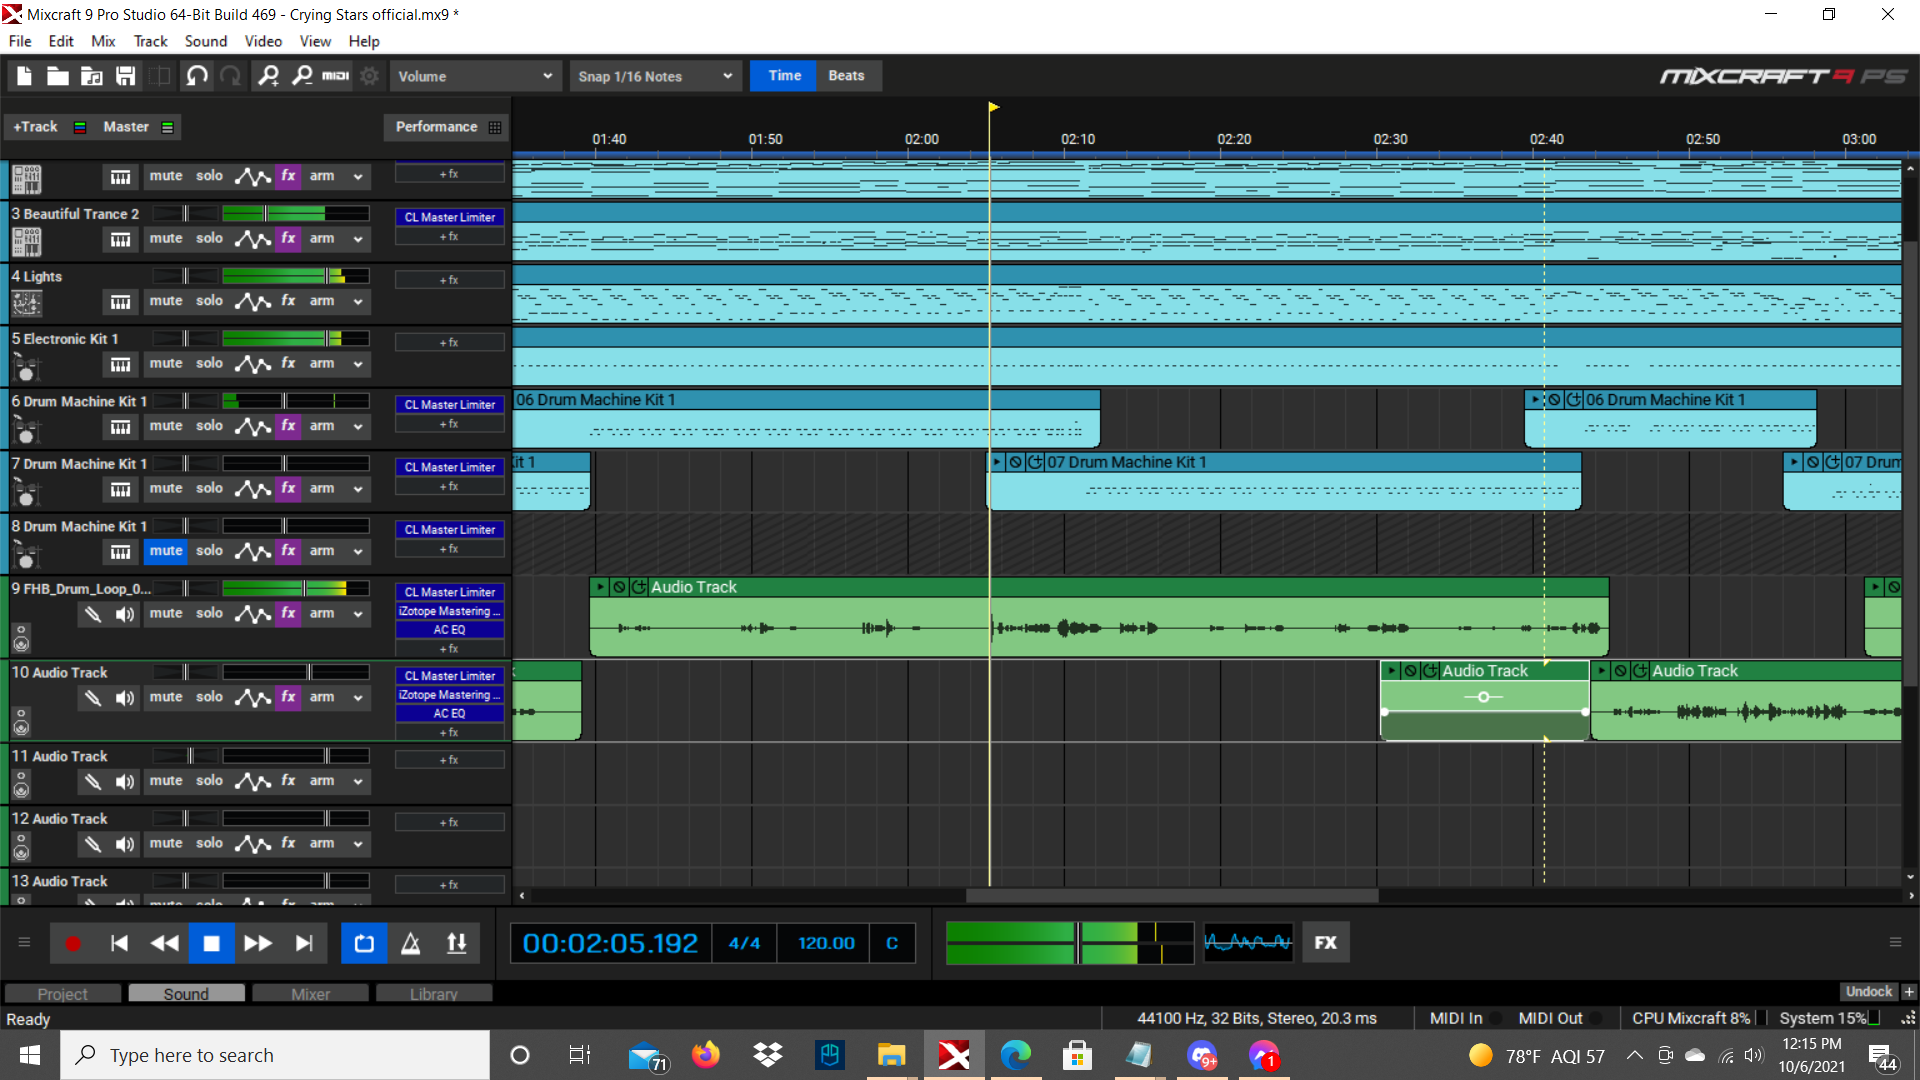1920x1080 pixels.
Task: Click the Zoom In magnifier icon
Action: [x=268, y=76]
